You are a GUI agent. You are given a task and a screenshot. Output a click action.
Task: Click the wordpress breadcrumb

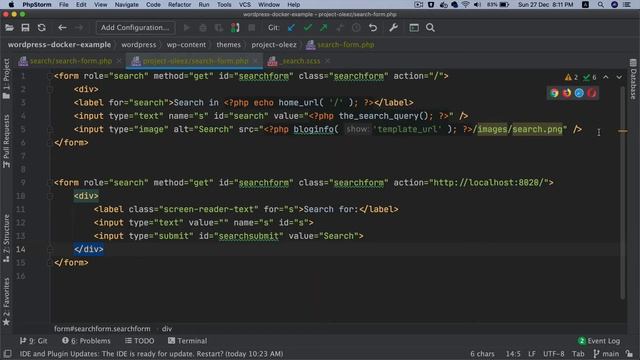click(139, 45)
